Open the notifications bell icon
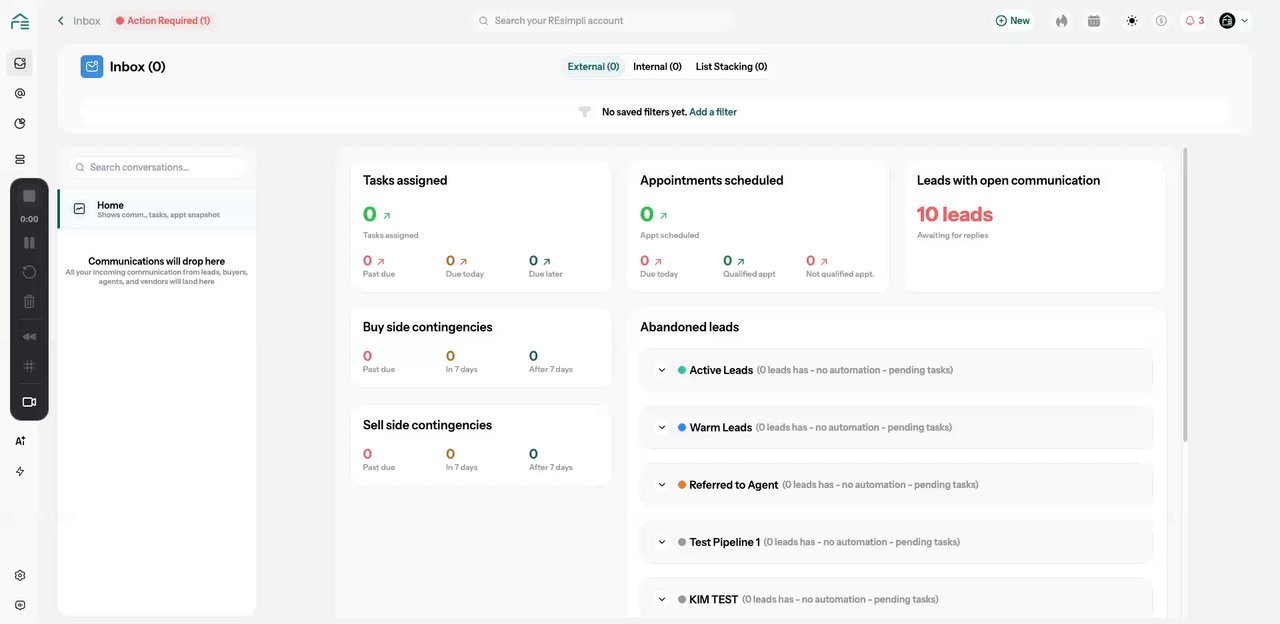Screen dimensions: 1280x624 [x=1194, y=20]
